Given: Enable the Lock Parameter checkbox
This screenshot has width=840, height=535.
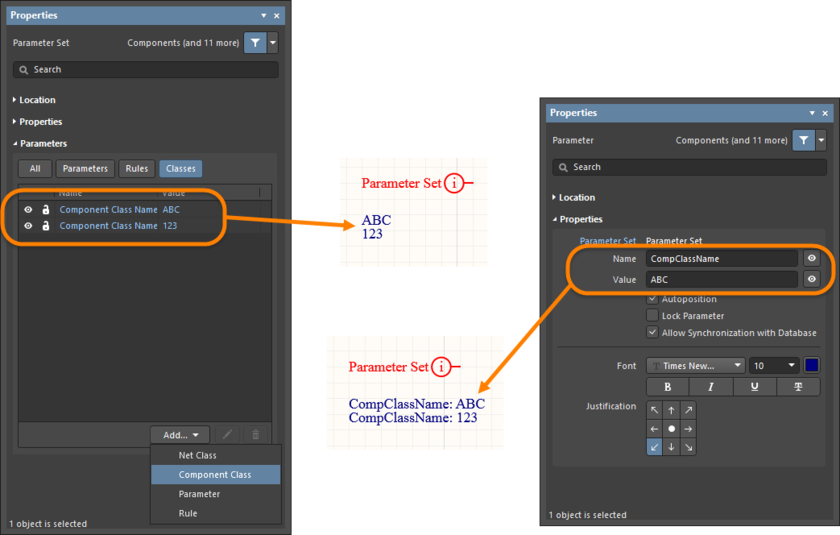Looking at the screenshot, I should pyautogui.click(x=653, y=316).
